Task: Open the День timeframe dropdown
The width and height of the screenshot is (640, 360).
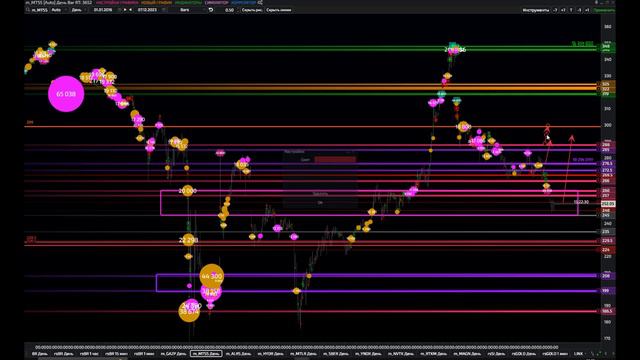Action: point(78,10)
